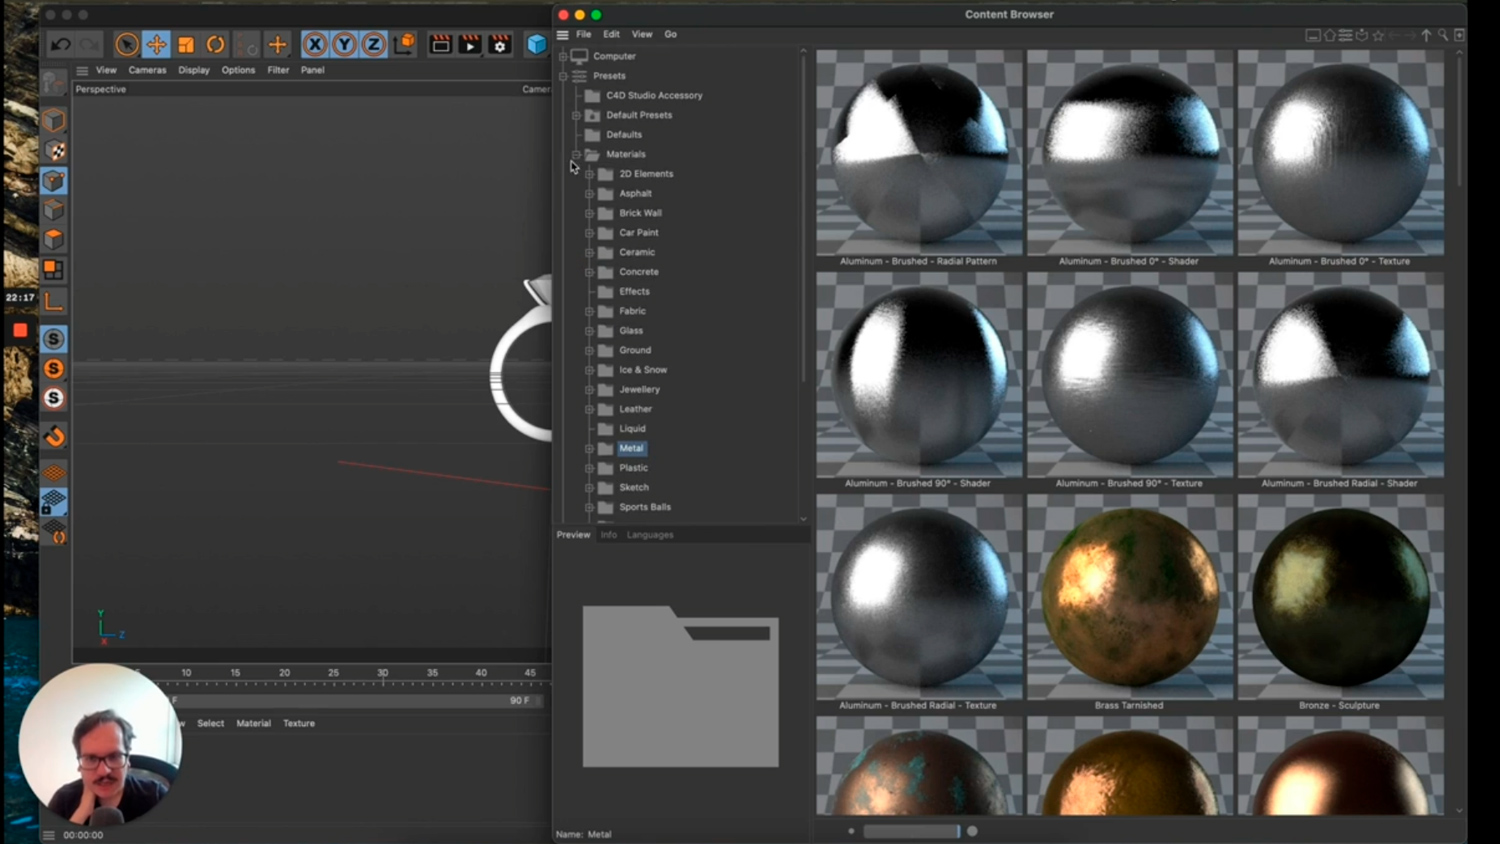Screen dimensions: 1500x844
Task: Expand the 2D Elements folder
Action: pyautogui.click(x=589, y=174)
